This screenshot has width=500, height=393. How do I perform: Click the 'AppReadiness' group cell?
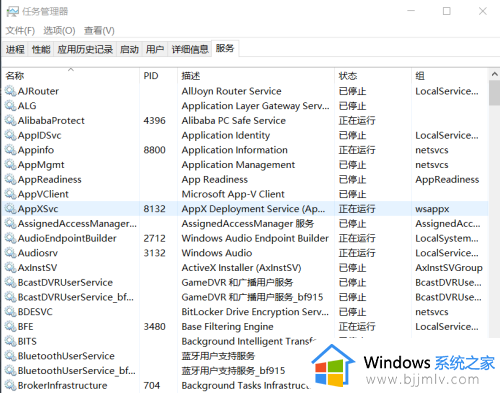[x=447, y=179]
